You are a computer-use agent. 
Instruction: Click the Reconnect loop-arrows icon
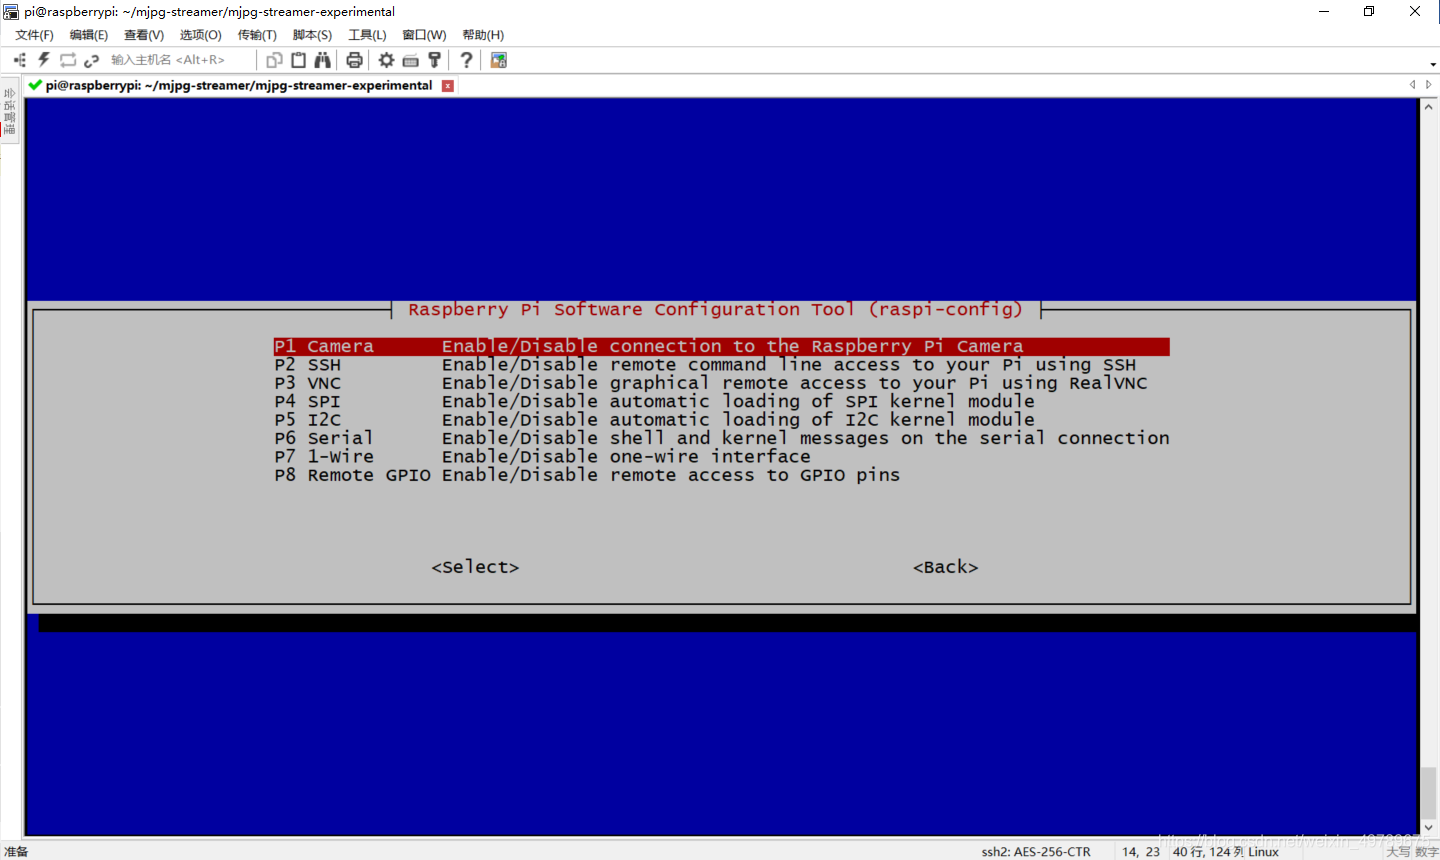click(68, 60)
